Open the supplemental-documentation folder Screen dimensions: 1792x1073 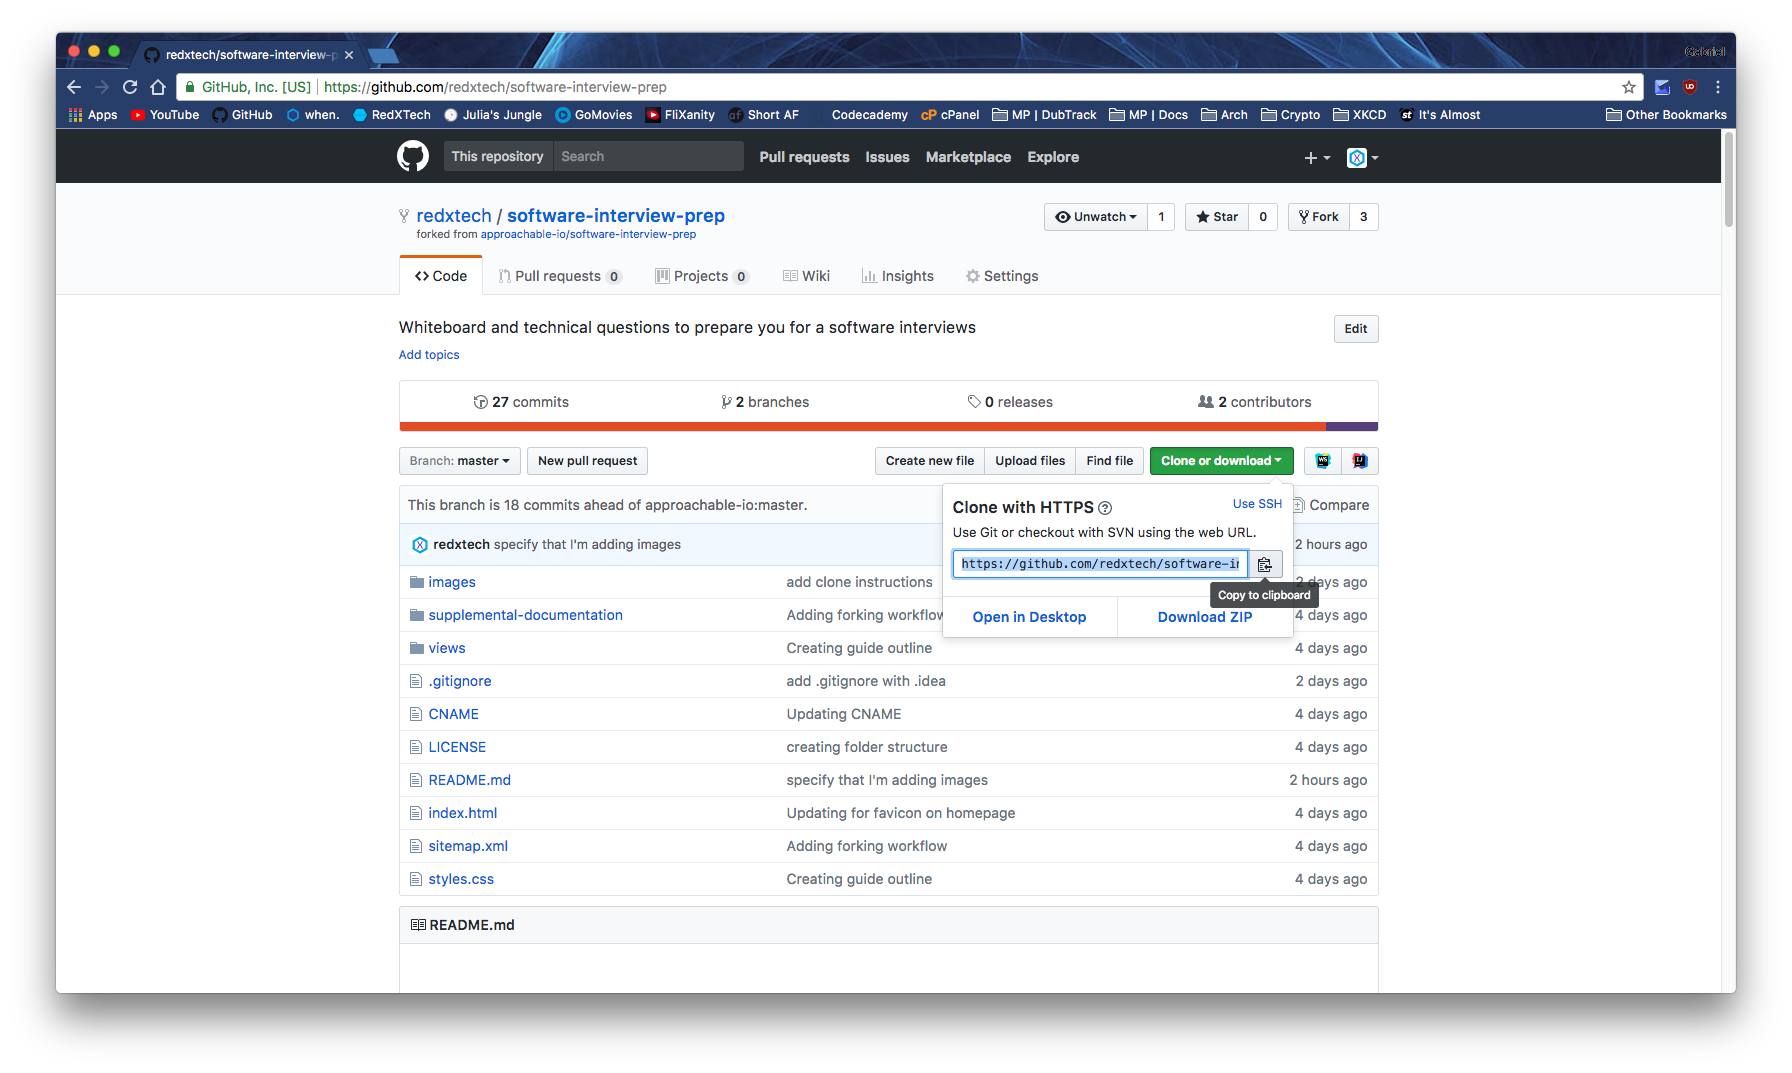[525, 615]
